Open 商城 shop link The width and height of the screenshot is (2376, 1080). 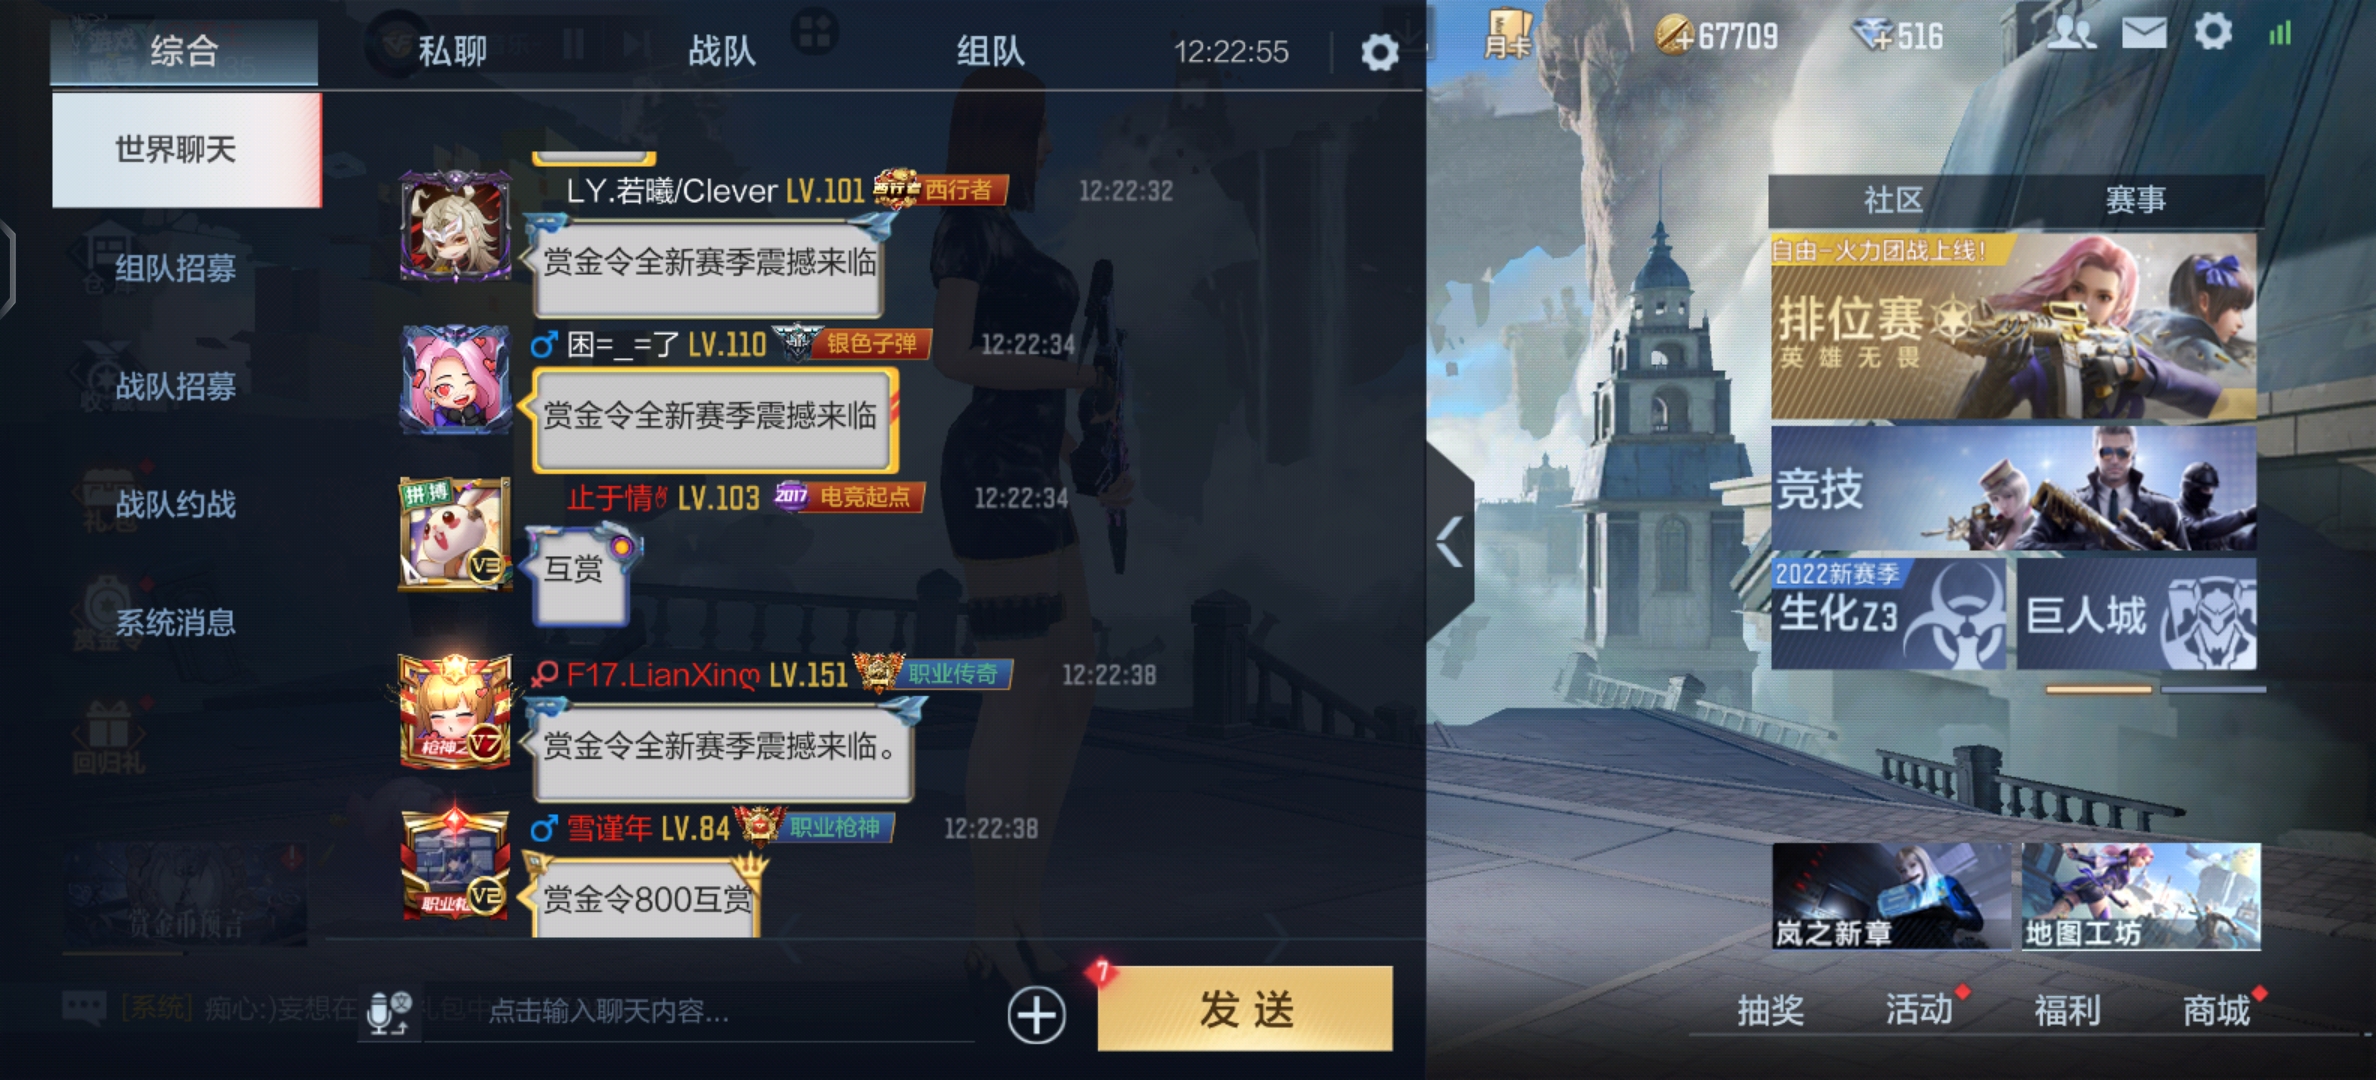point(2216,1010)
